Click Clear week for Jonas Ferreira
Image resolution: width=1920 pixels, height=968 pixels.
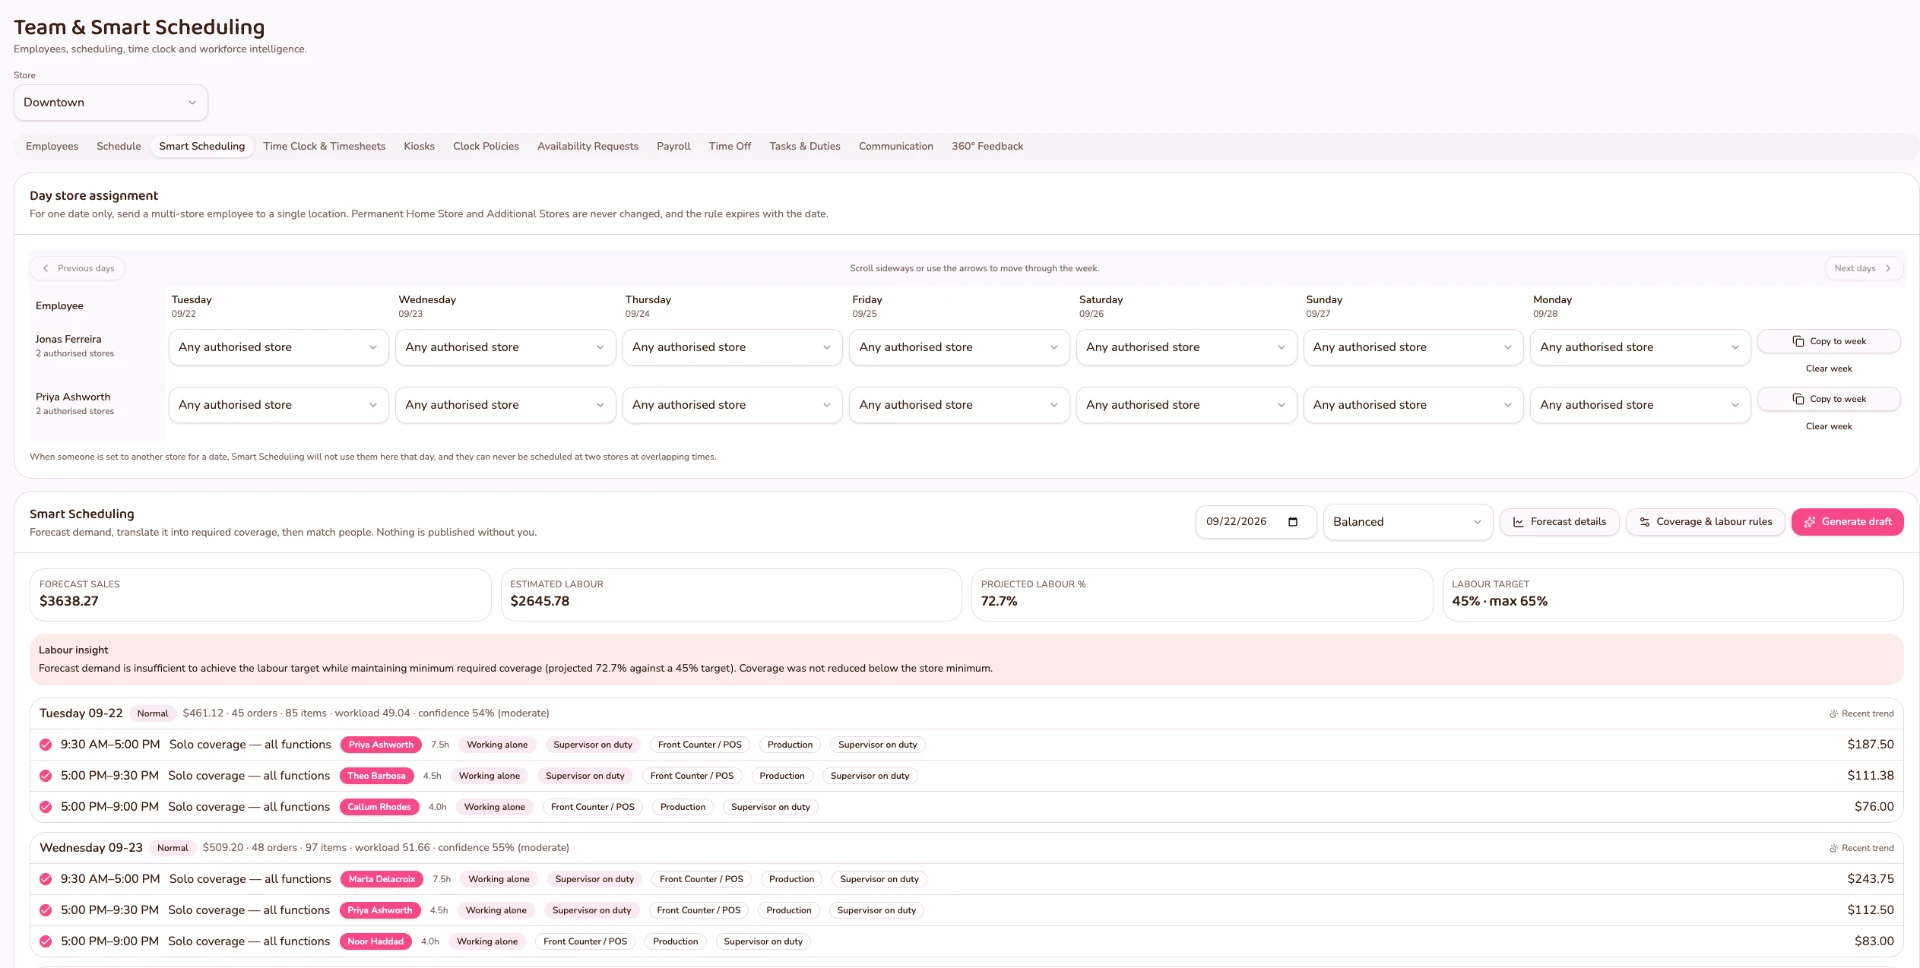coord(1828,369)
